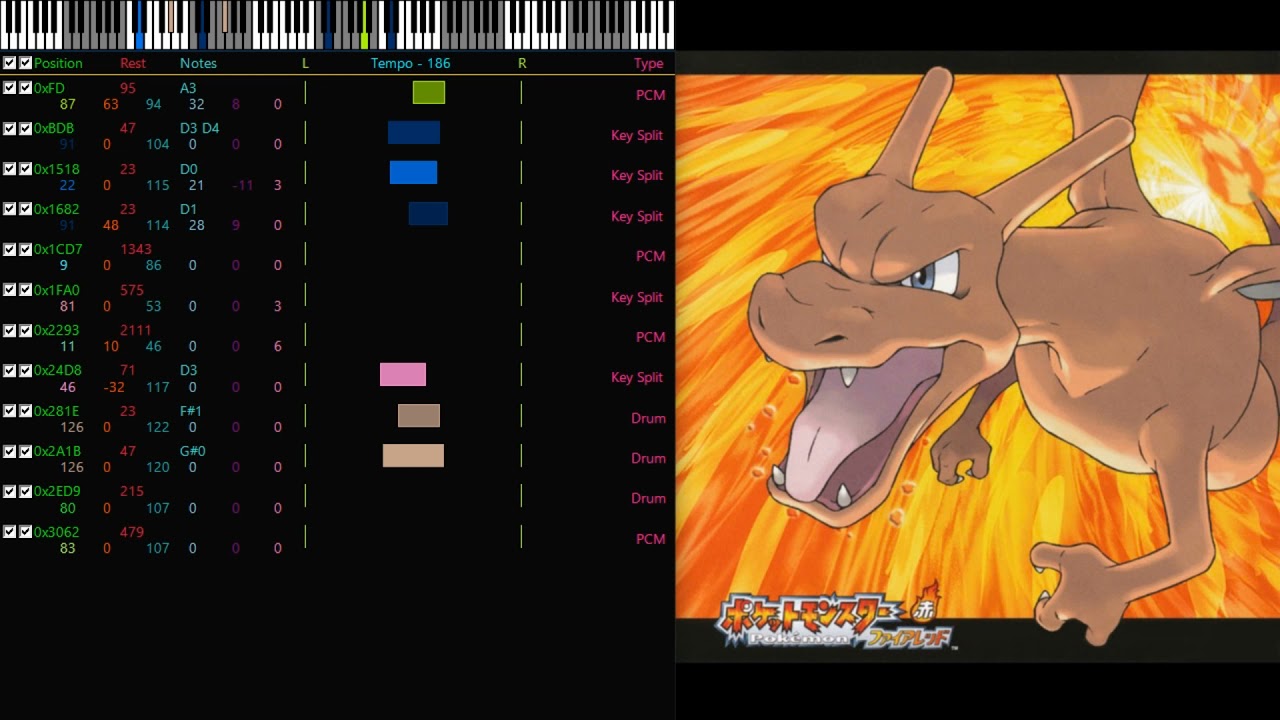The width and height of the screenshot is (1280, 720).
Task: Toggle the right checkbox beside Position header
Action: pyautogui.click(x=25, y=63)
